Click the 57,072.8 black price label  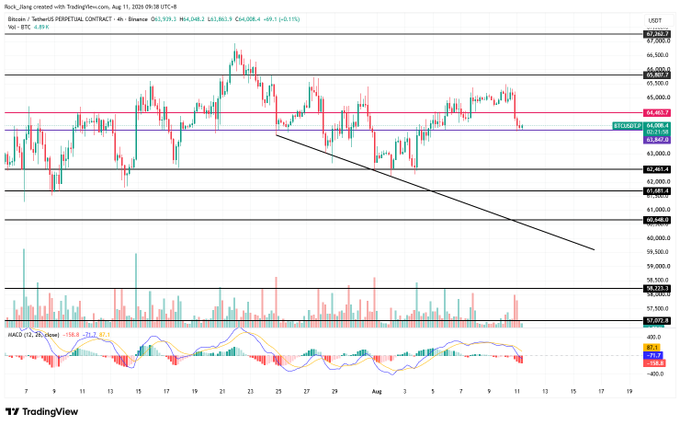(x=657, y=321)
